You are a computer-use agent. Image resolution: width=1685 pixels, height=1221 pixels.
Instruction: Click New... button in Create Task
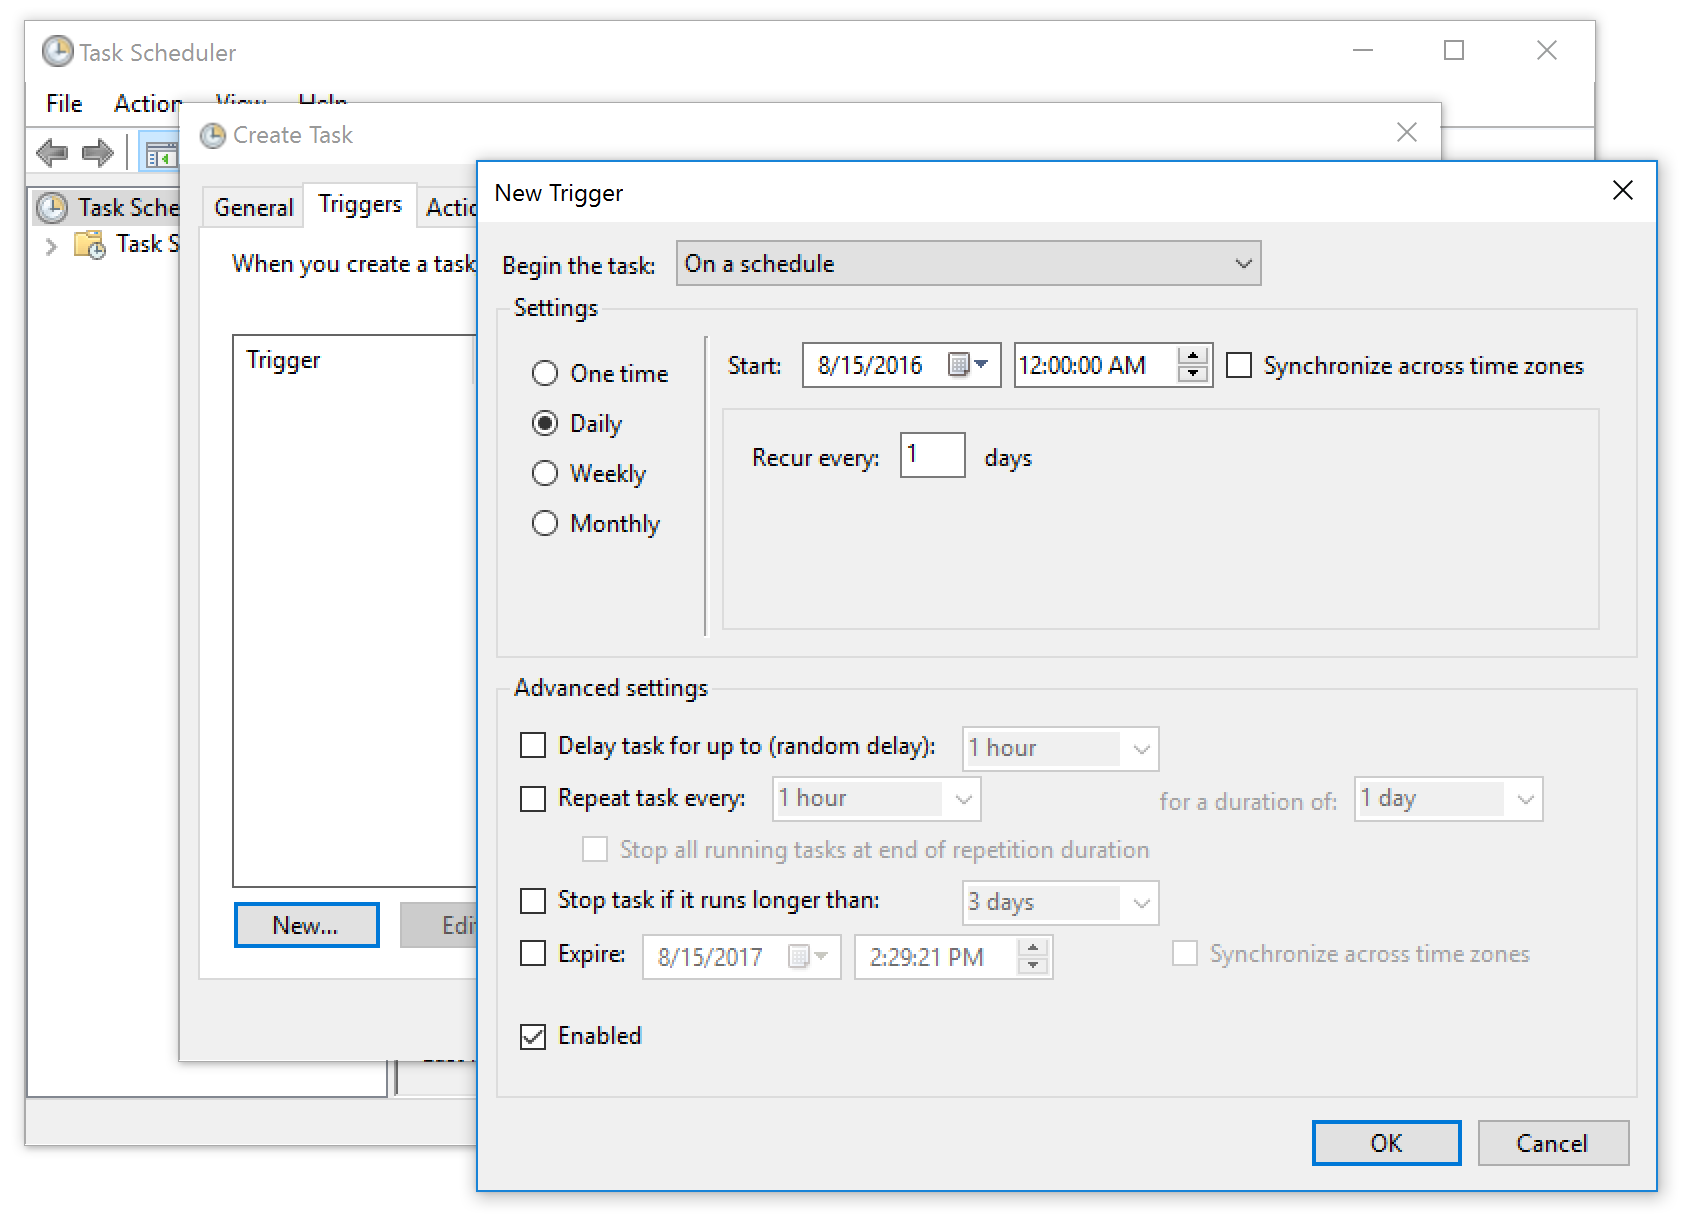306,925
